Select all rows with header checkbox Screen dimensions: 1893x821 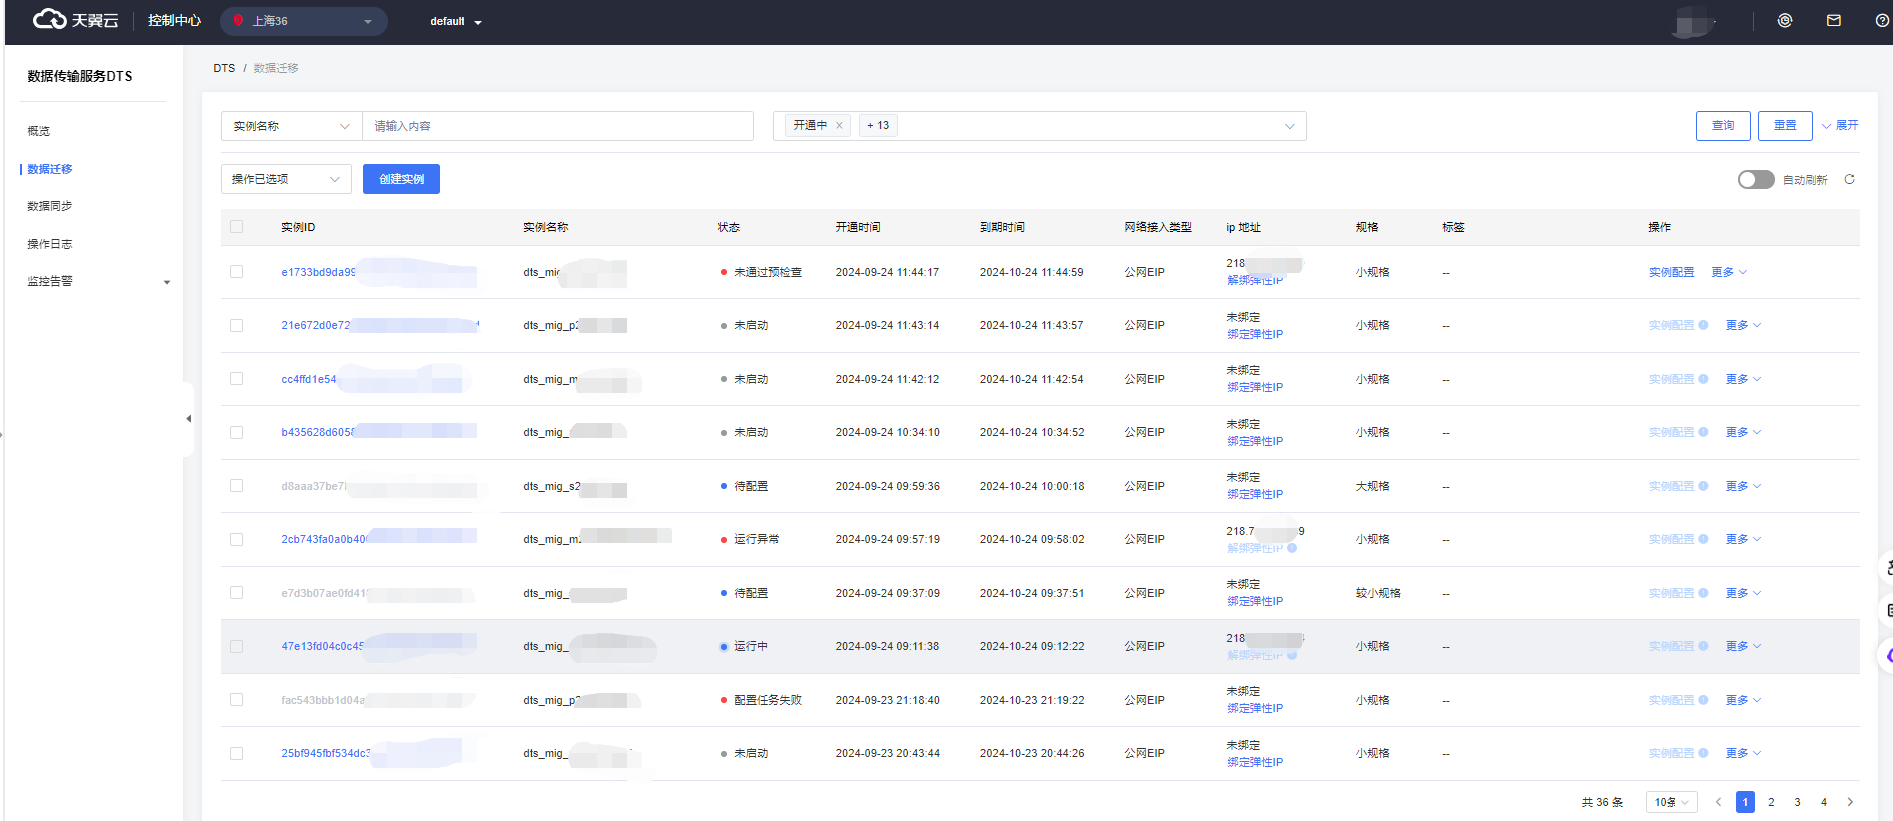pos(237,227)
